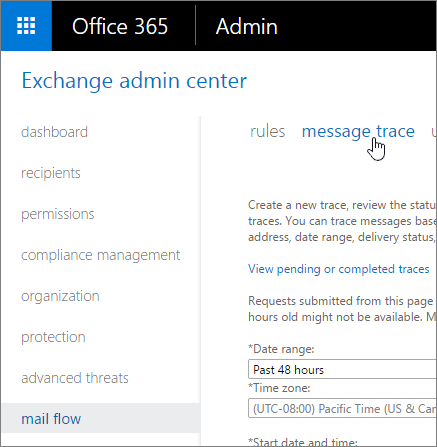
Task: Select compliance management in sidebar
Action: (x=100, y=255)
